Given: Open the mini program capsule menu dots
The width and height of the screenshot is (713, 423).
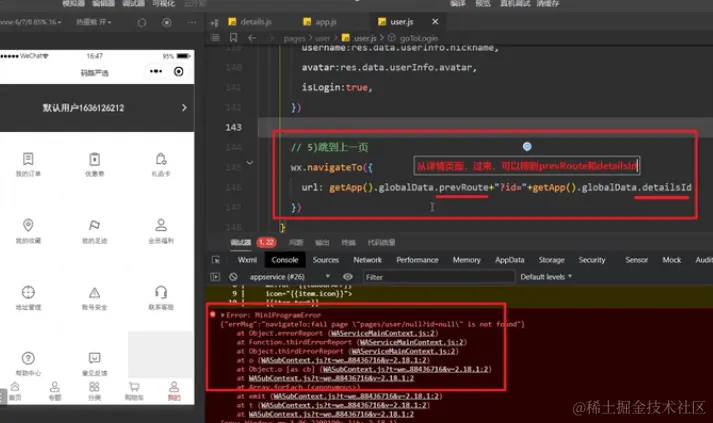Looking at the screenshot, I should [x=156, y=71].
